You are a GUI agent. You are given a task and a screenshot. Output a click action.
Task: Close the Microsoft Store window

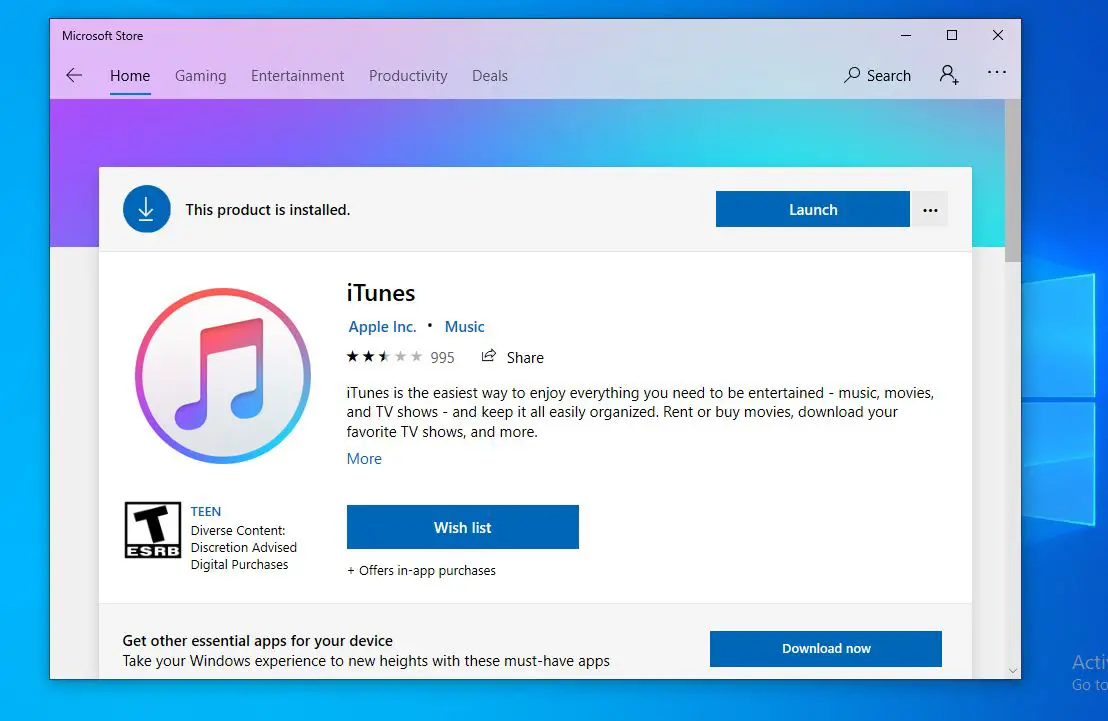(998, 35)
